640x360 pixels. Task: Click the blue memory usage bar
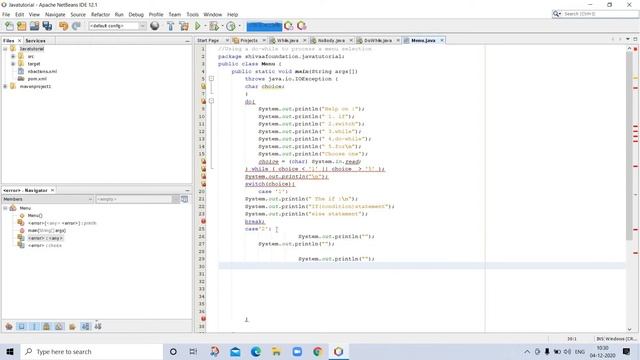[x=264, y=27]
